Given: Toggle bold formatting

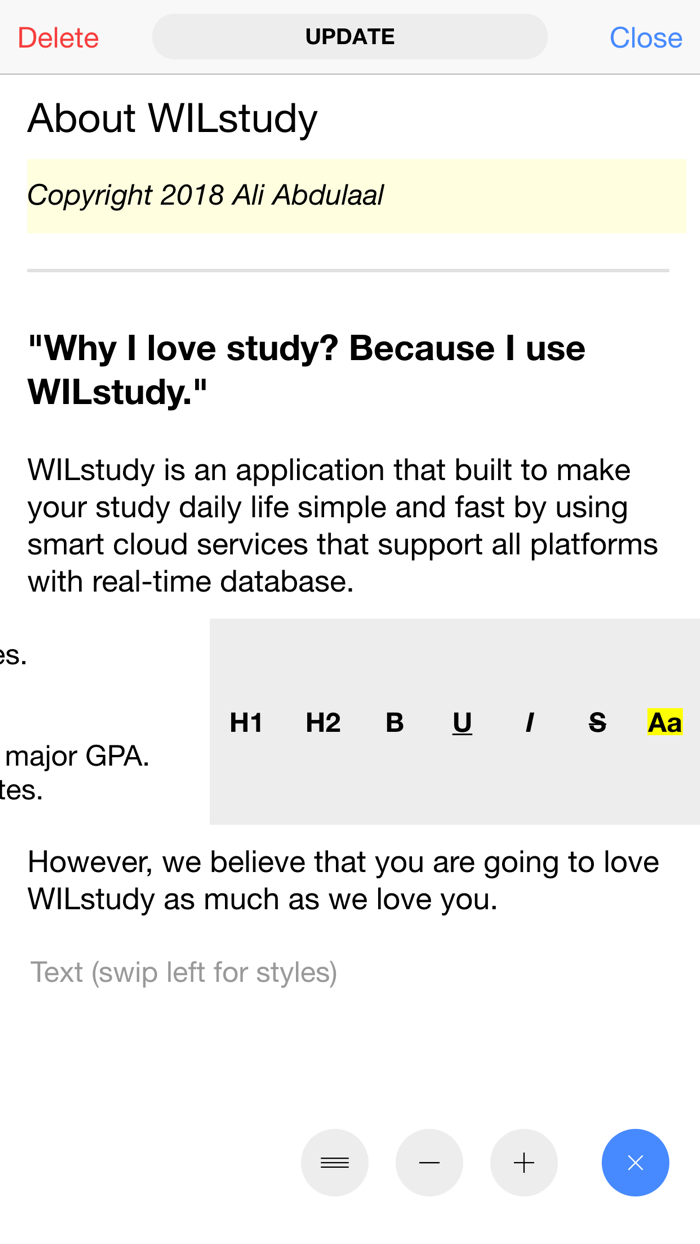Looking at the screenshot, I should pos(394,722).
